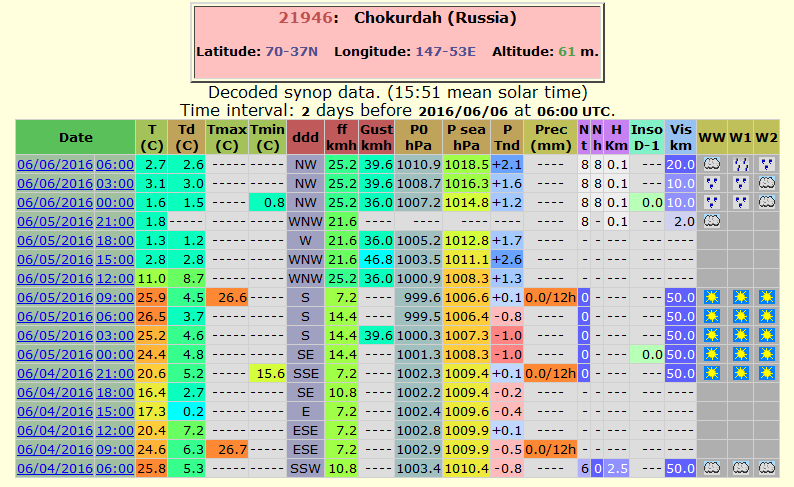Open the 18:00 time link on 06/04/2016
This screenshot has height=487, width=794.
pyautogui.click(x=115, y=392)
